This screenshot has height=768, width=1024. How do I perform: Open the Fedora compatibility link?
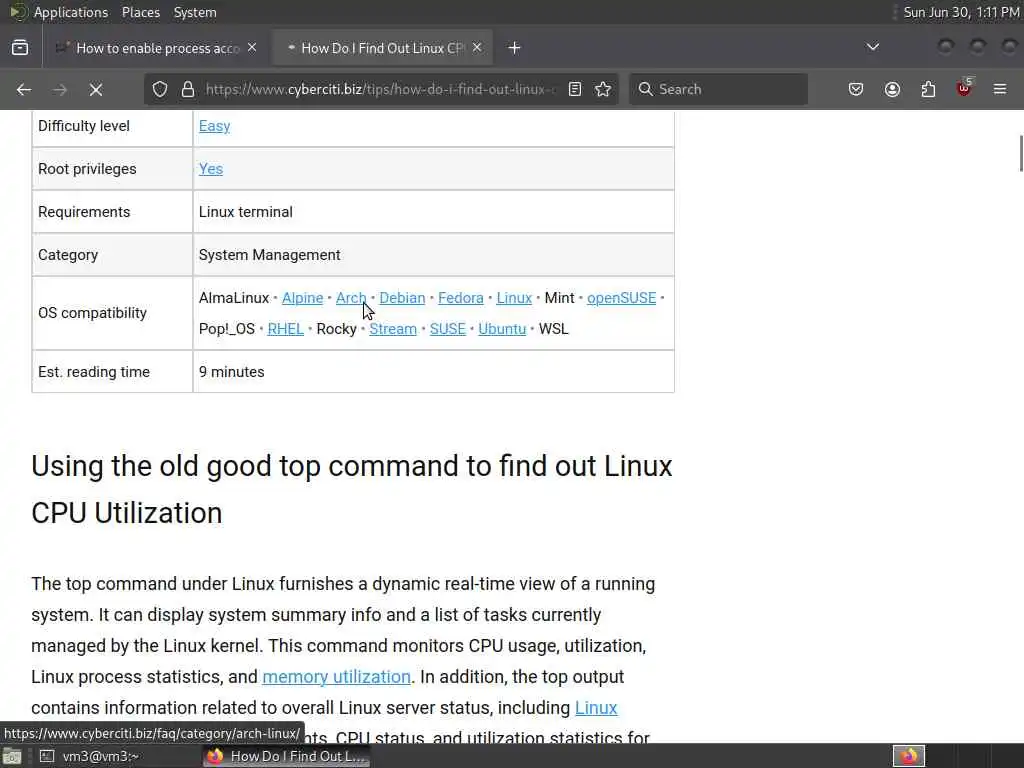461,298
